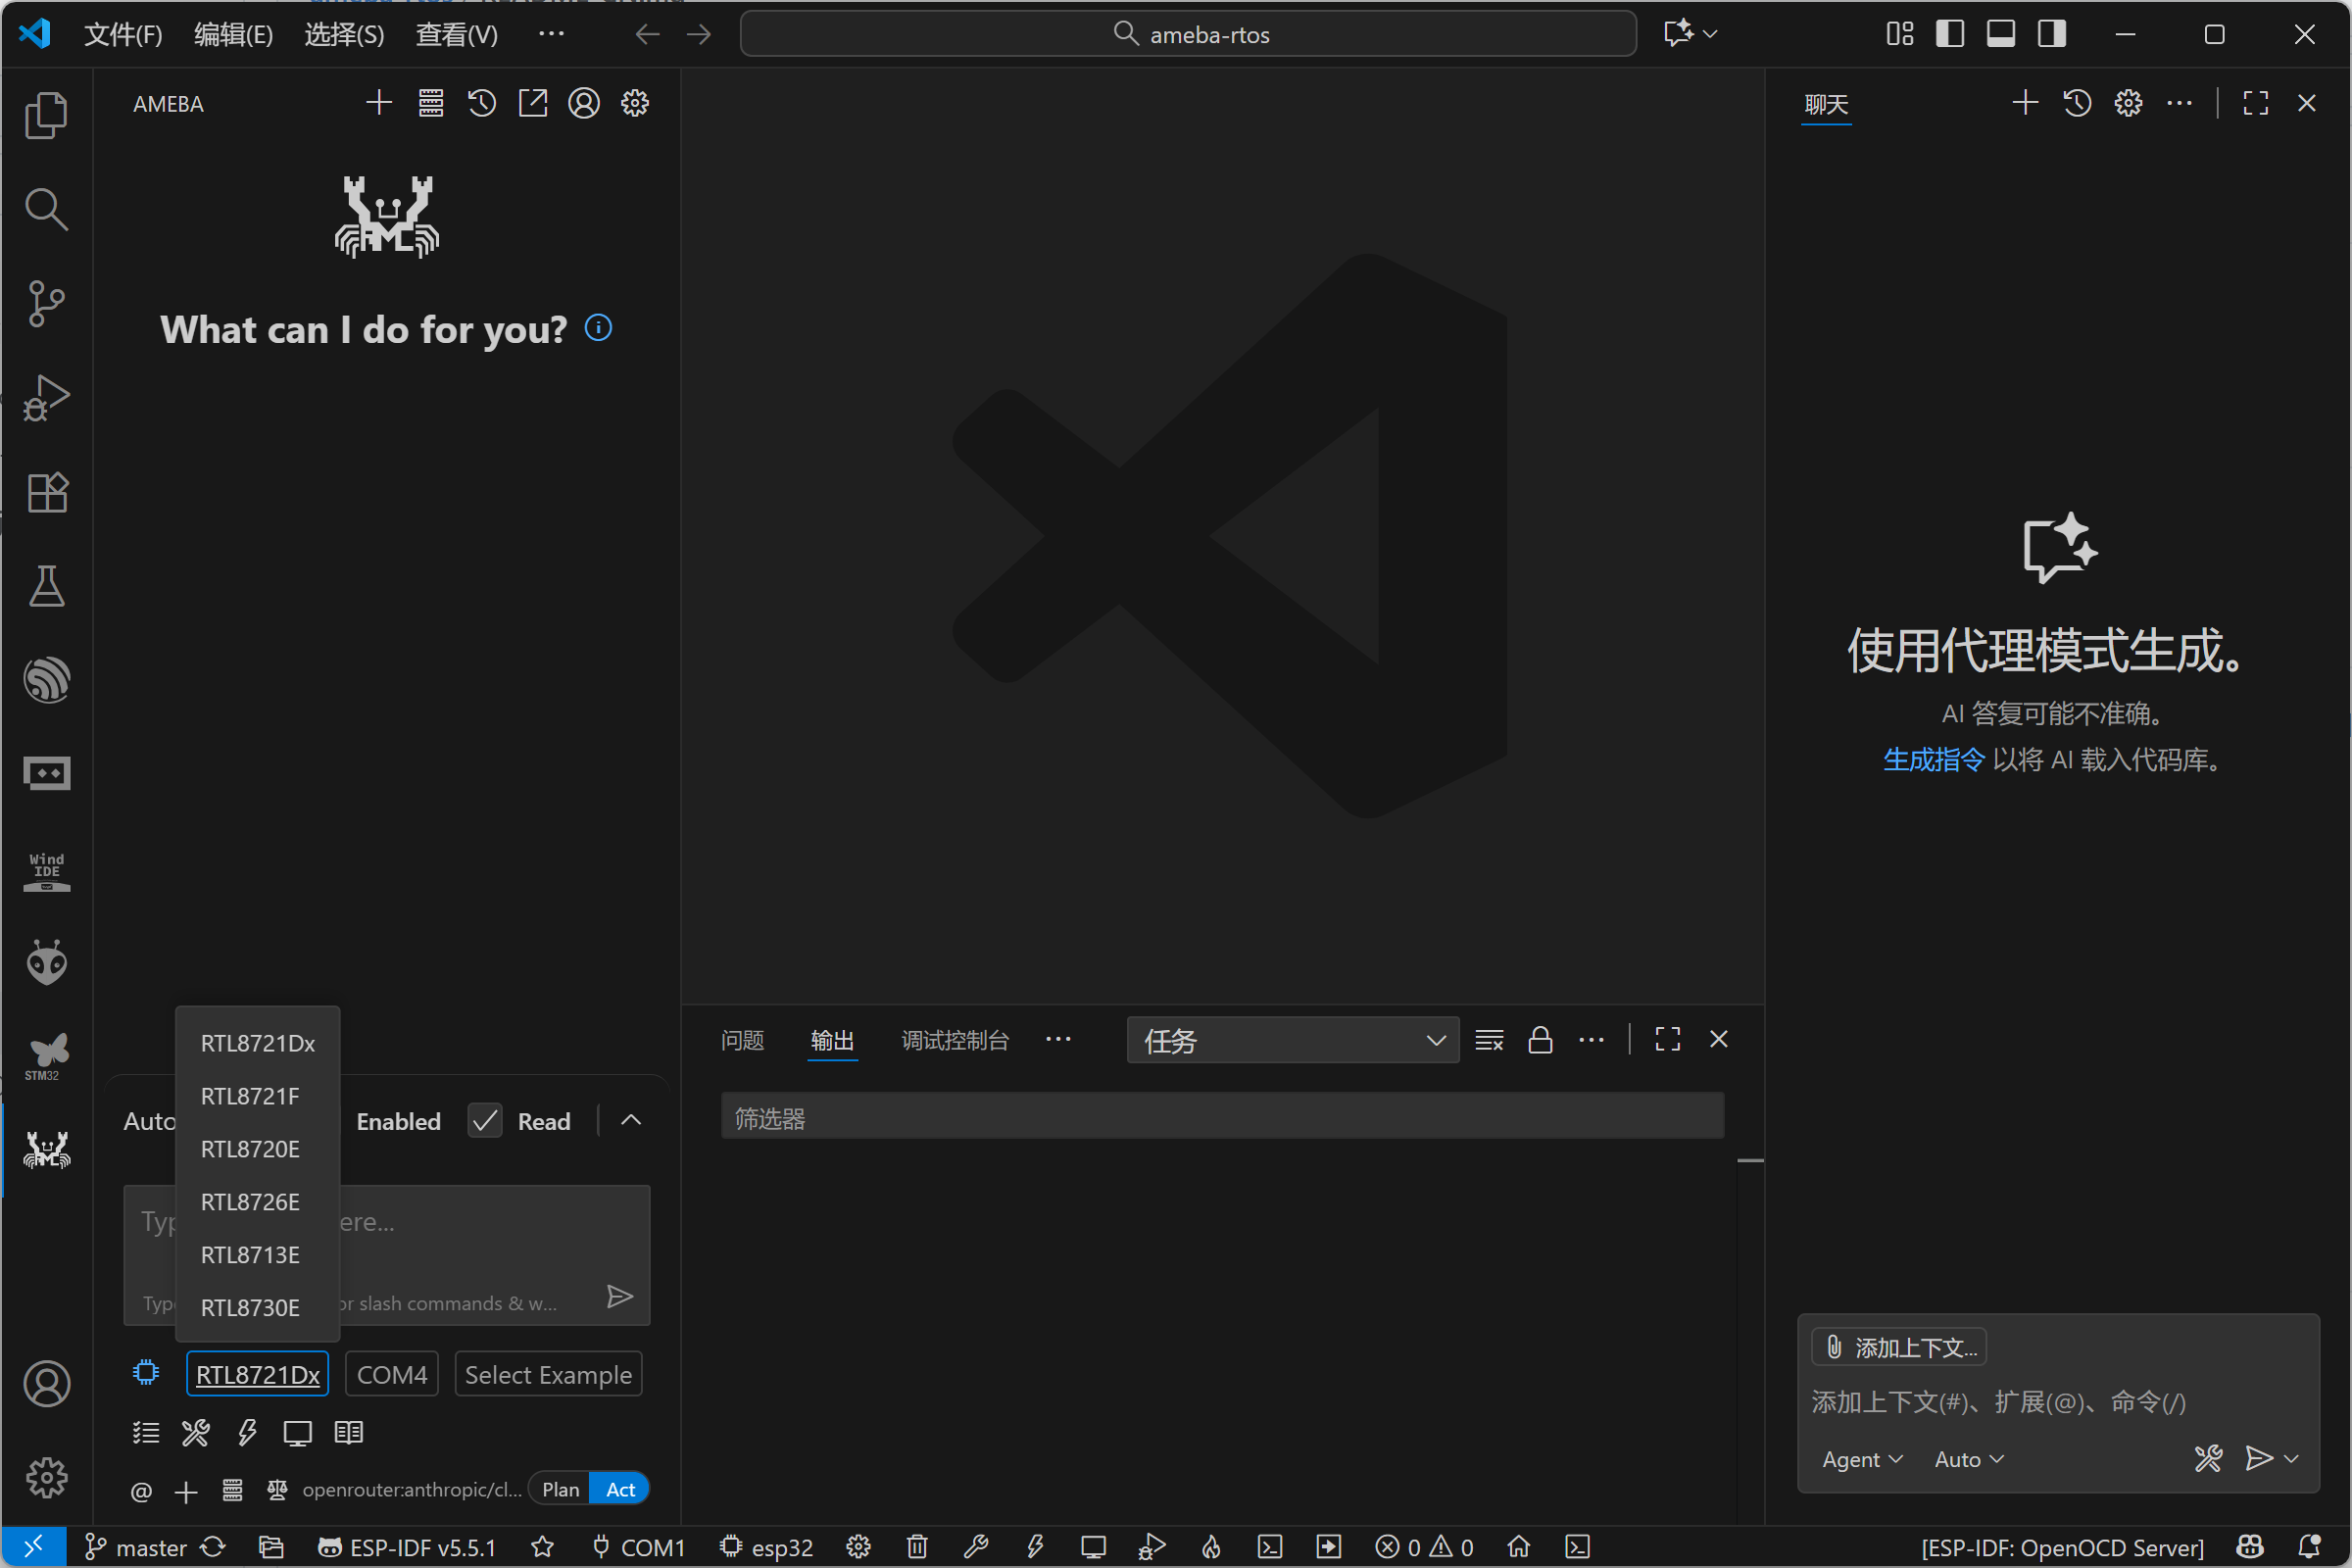Open the Testing flask icon
The width and height of the screenshot is (2352, 1568).
tap(46, 586)
